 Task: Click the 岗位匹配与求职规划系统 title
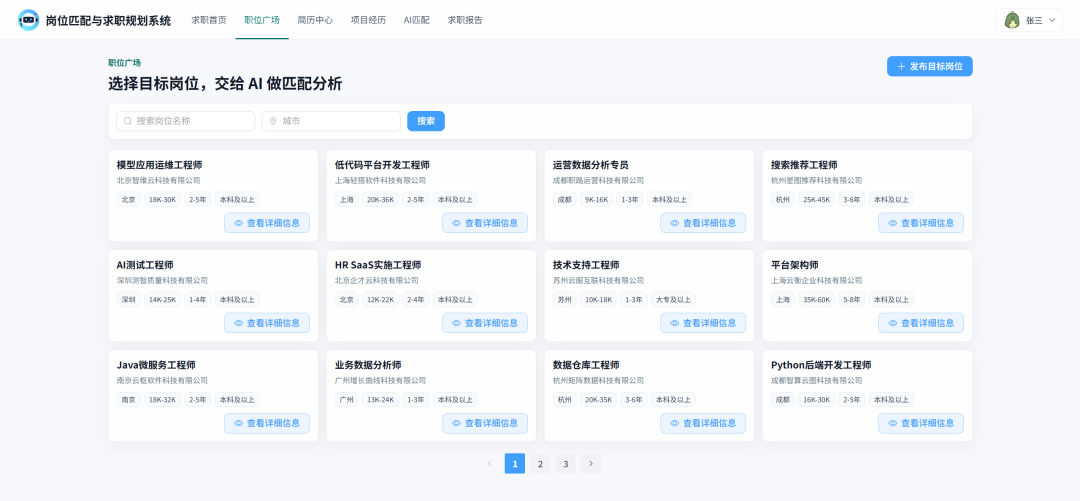point(108,21)
